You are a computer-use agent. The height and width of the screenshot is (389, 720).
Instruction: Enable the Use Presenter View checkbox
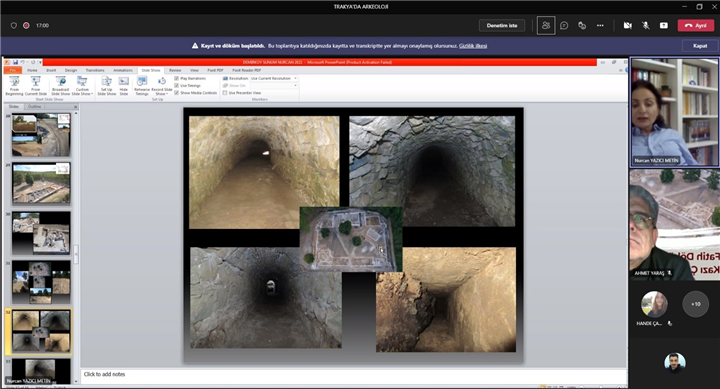[x=225, y=93]
